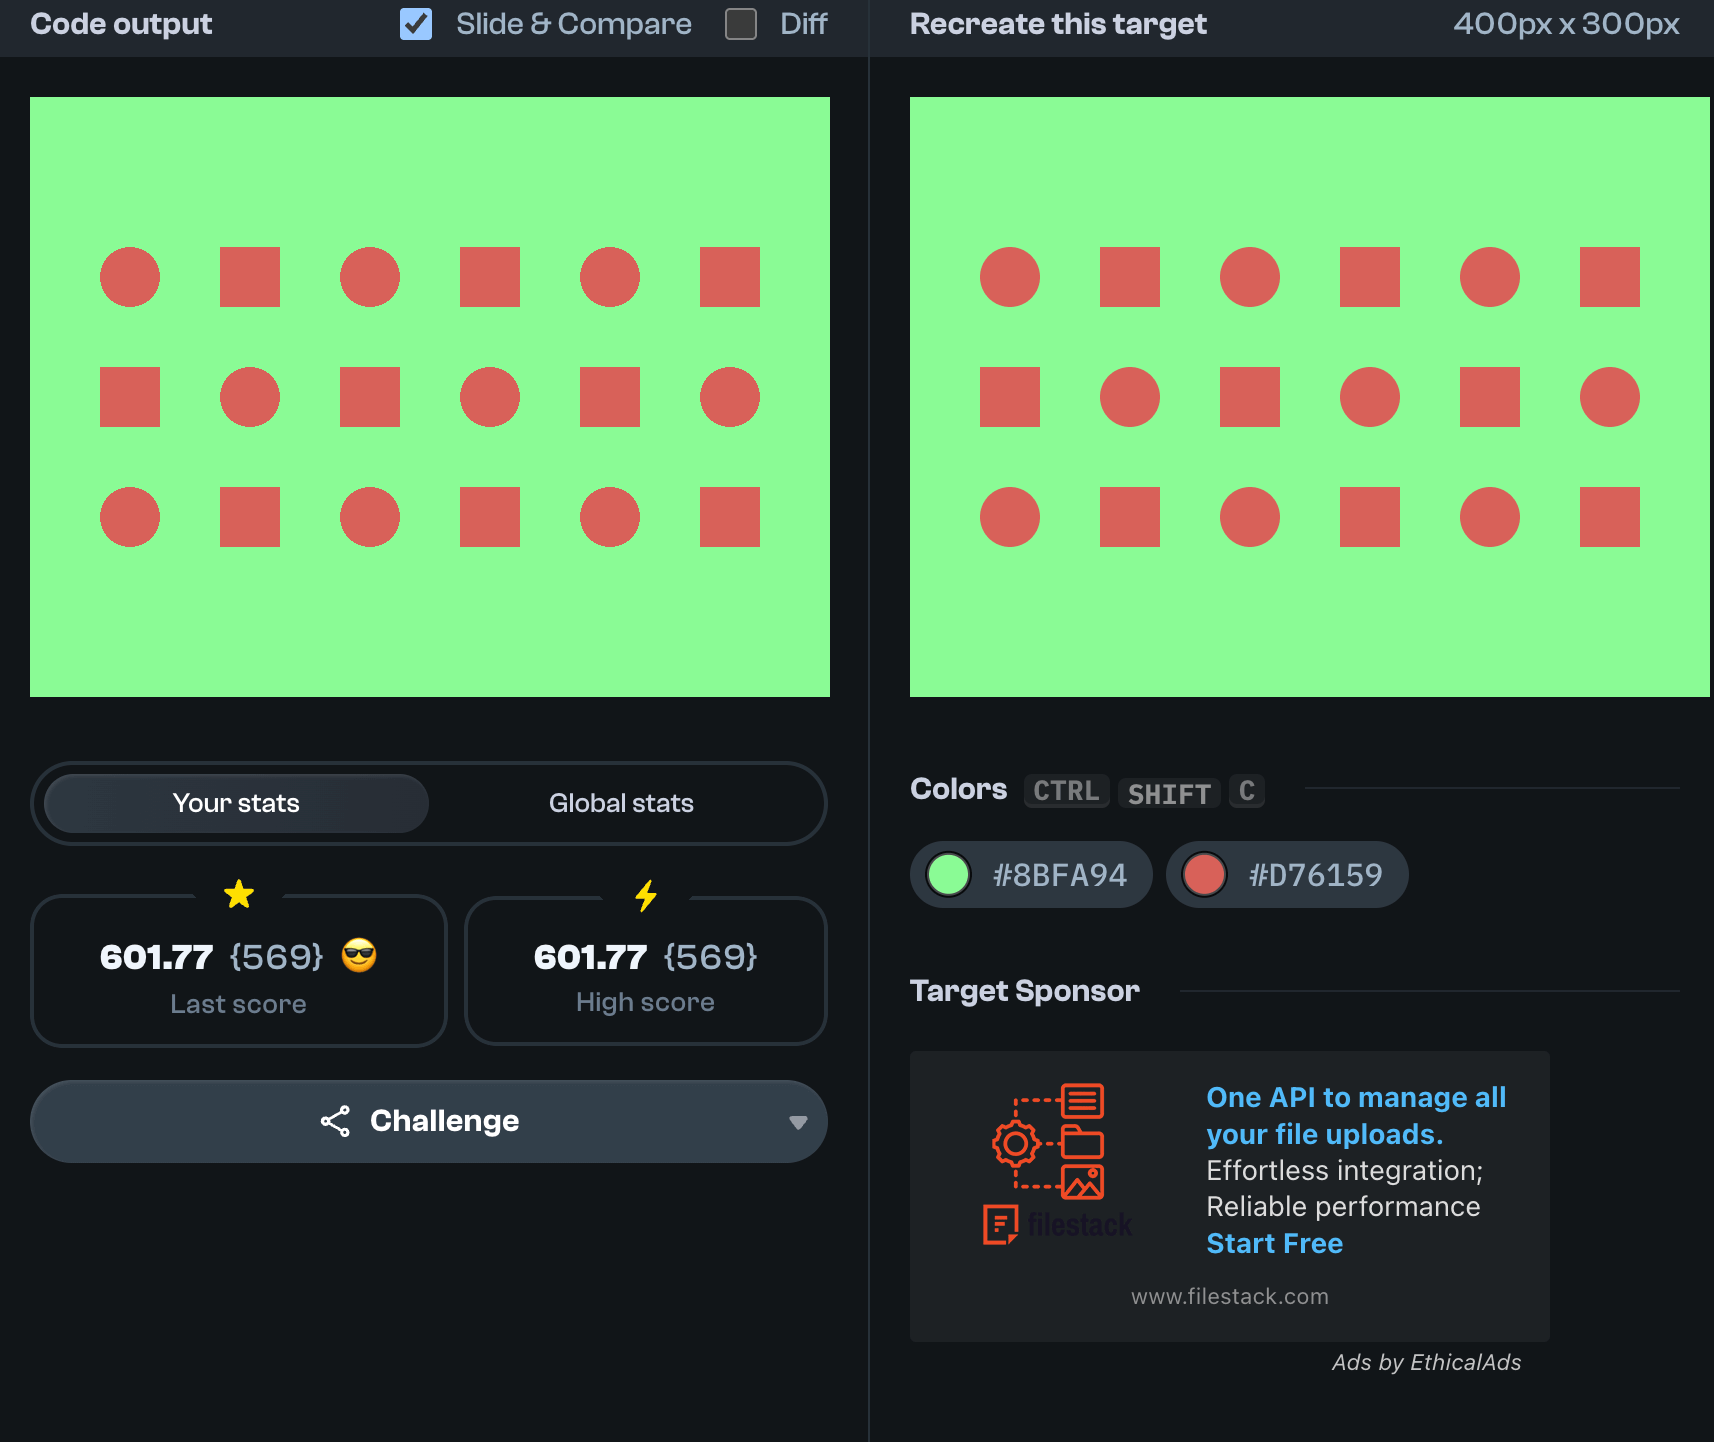Image resolution: width=1714 pixels, height=1442 pixels.
Task: Switch to the Global stats tab
Action: (x=621, y=803)
